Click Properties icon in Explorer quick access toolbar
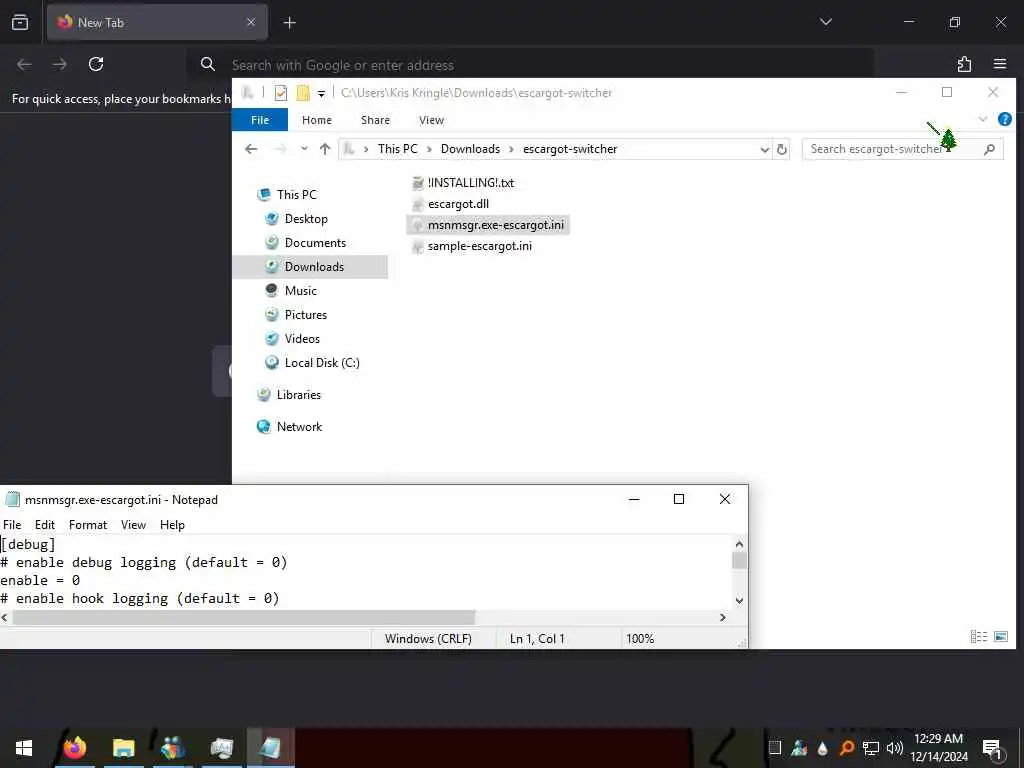This screenshot has height=768, width=1024. coord(281,93)
